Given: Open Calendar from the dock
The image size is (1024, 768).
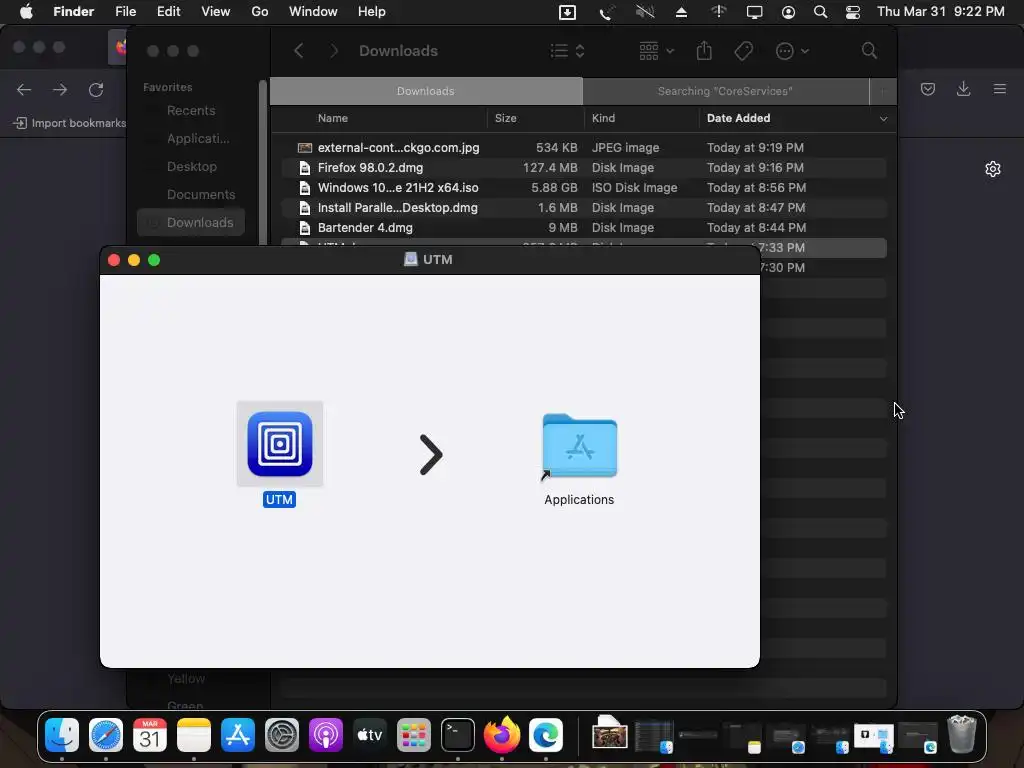Looking at the screenshot, I should point(150,735).
